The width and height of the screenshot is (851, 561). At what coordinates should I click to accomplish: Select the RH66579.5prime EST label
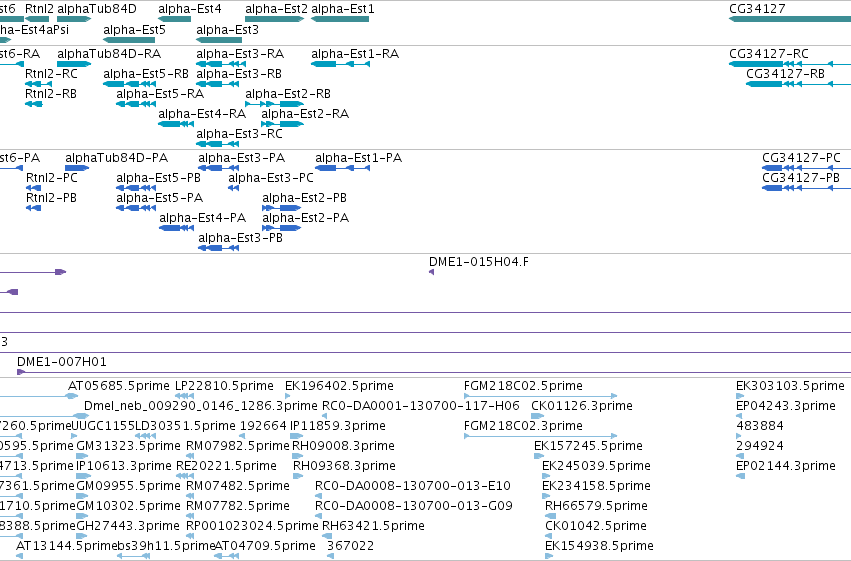(596, 506)
